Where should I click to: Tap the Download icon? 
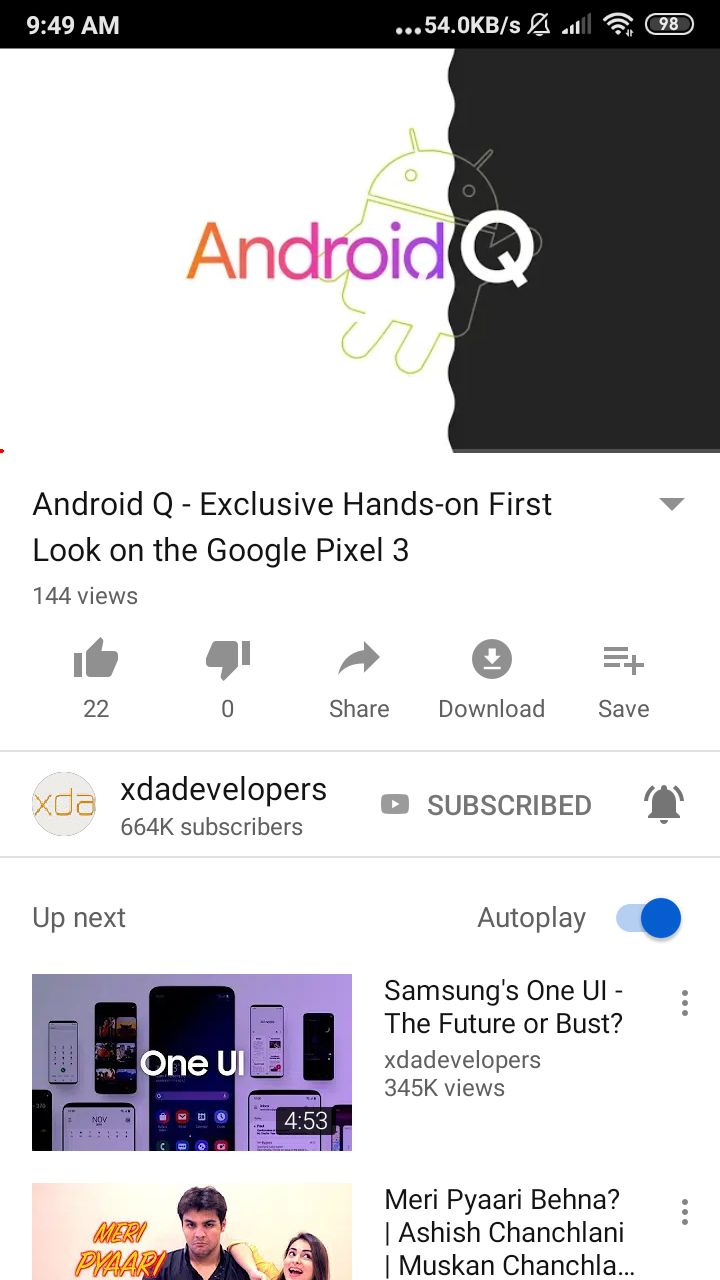(491, 659)
